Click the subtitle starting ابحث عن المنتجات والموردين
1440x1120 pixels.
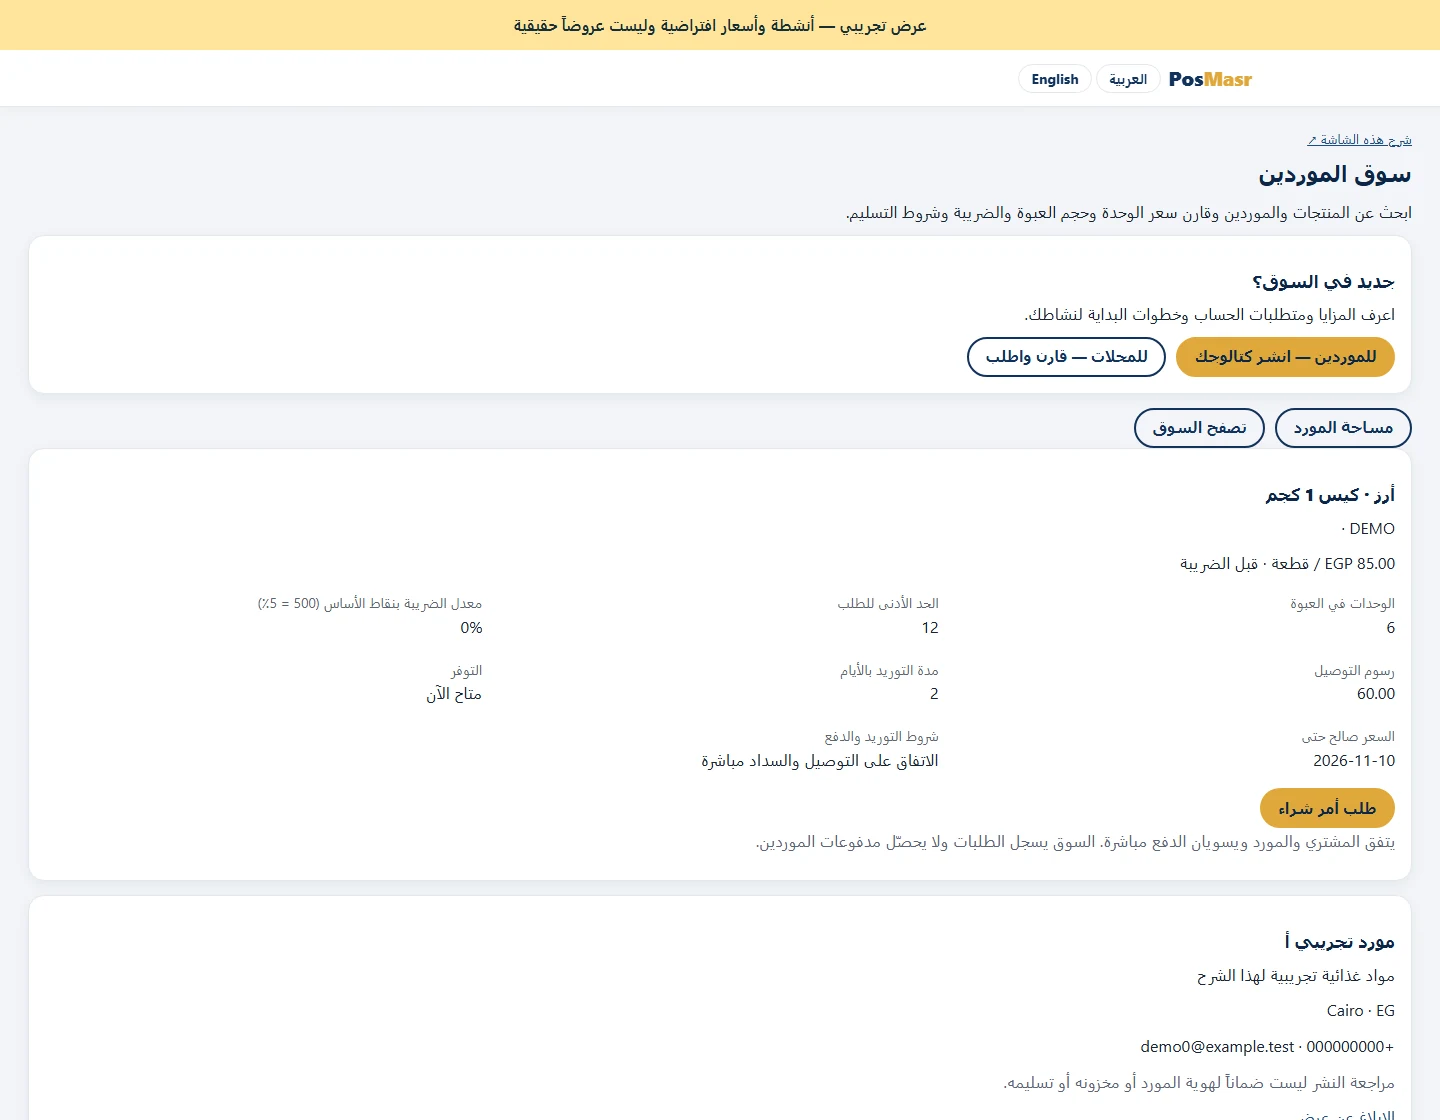coord(1129,213)
